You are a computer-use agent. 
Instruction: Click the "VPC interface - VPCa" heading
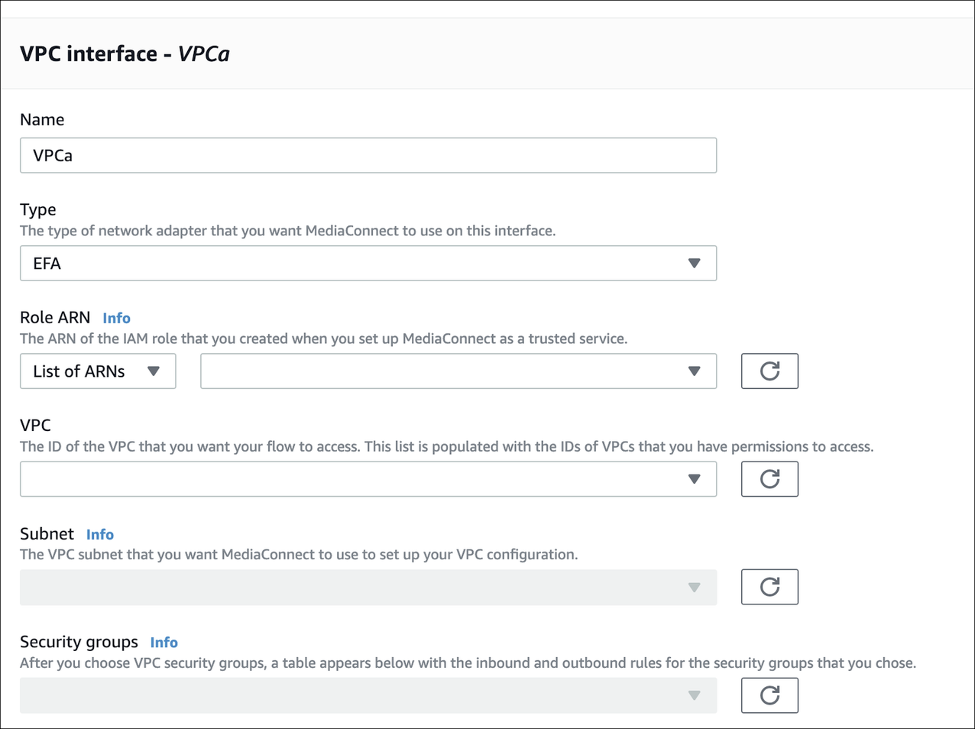pyautogui.click(x=125, y=53)
